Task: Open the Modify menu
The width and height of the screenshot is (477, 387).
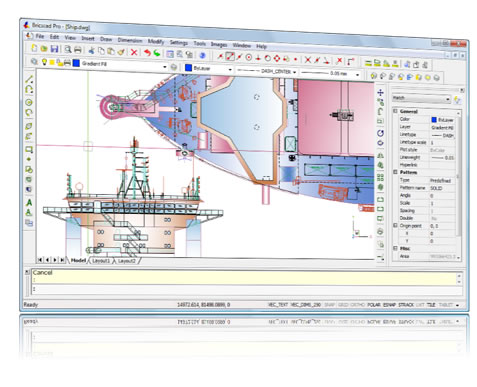Action: coord(156,41)
